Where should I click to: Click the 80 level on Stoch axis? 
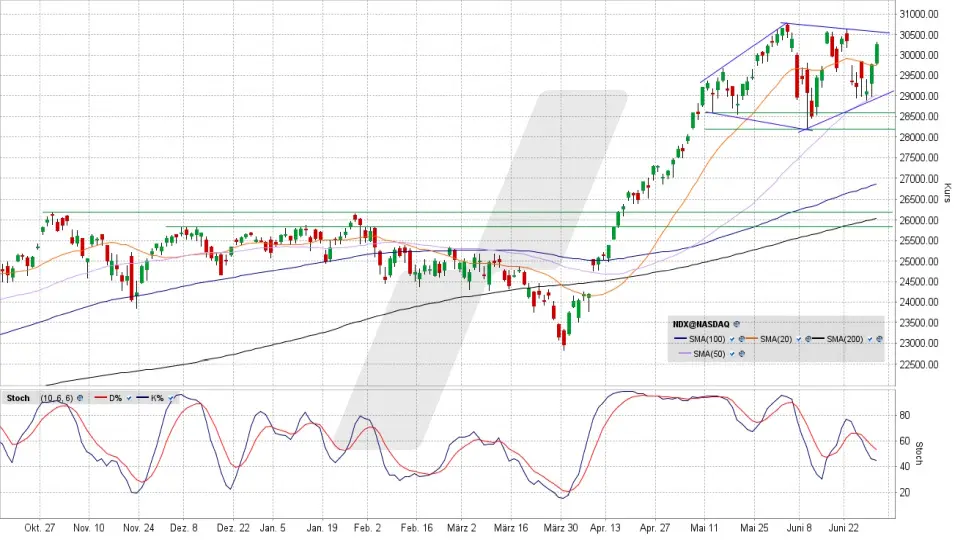pos(904,415)
